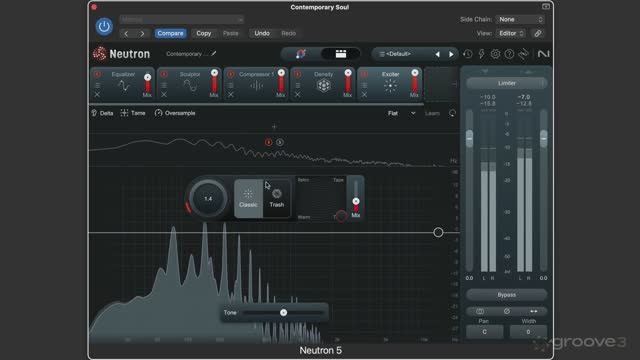This screenshot has height=360, width=640.
Task: Open the View Editor dropdown
Action: pyautogui.click(x=511, y=33)
